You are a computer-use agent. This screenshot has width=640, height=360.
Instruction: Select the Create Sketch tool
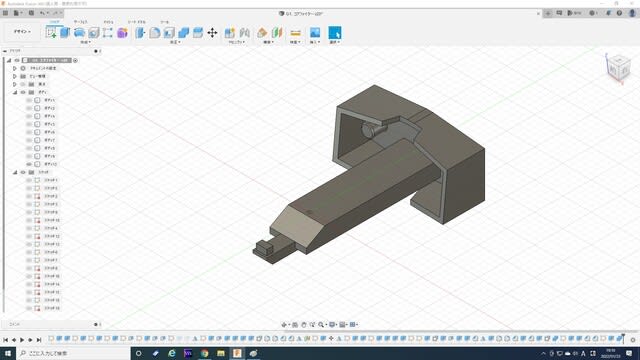point(51,33)
